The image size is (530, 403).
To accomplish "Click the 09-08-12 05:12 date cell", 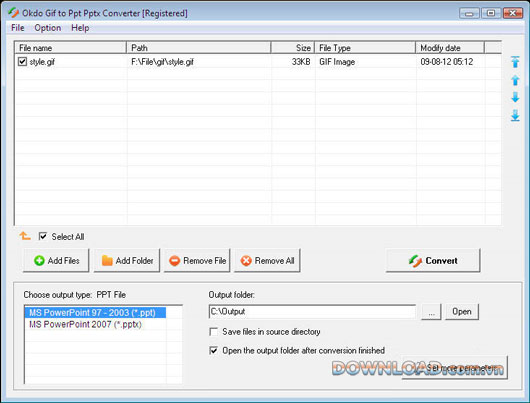I will pyautogui.click(x=447, y=62).
